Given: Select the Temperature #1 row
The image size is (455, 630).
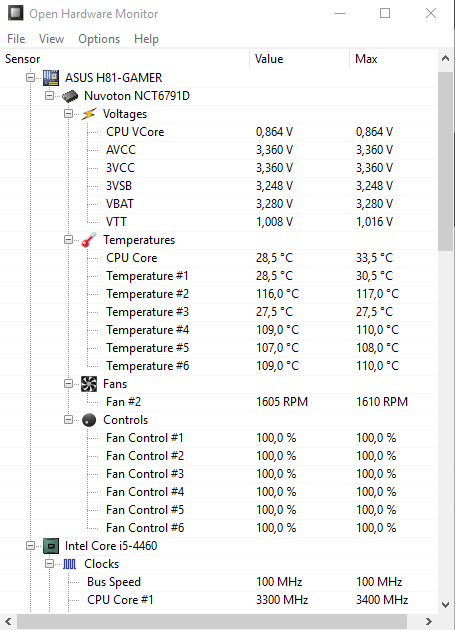Looking at the screenshot, I should pyautogui.click(x=219, y=276).
